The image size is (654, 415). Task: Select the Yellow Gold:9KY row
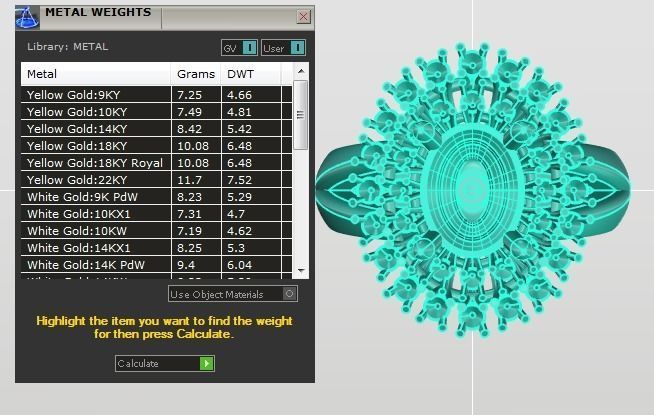click(x=156, y=95)
